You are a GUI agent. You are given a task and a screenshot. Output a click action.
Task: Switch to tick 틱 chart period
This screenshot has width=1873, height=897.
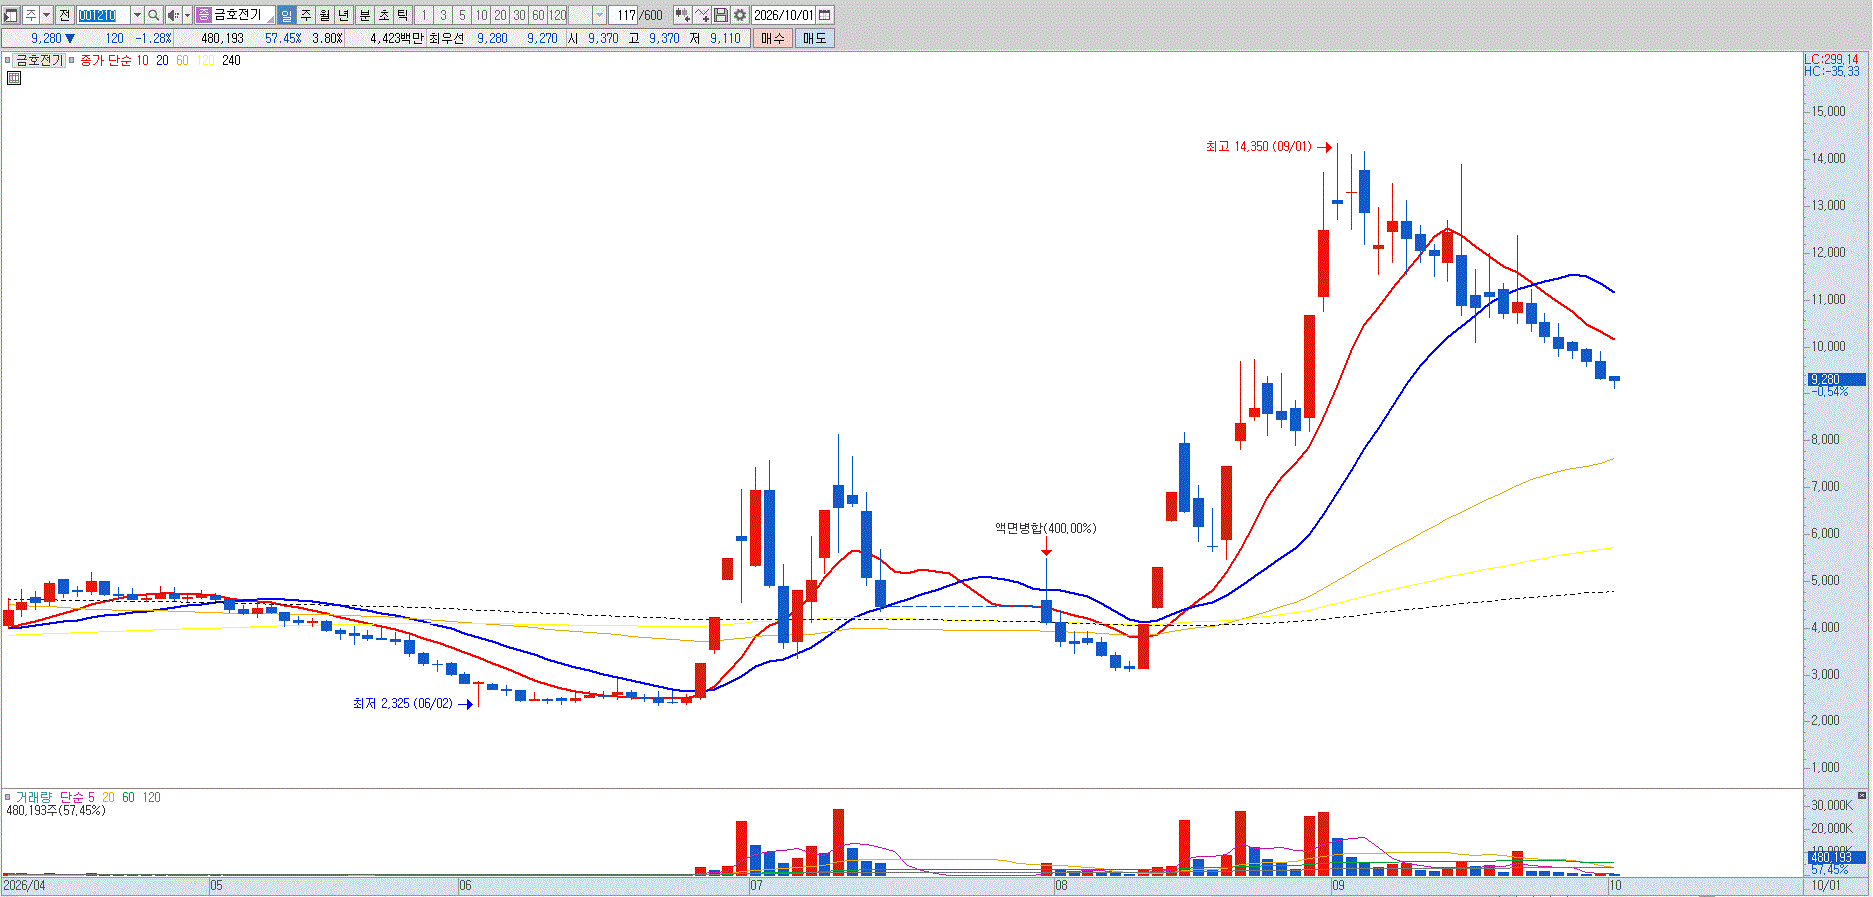click(x=403, y=15)
